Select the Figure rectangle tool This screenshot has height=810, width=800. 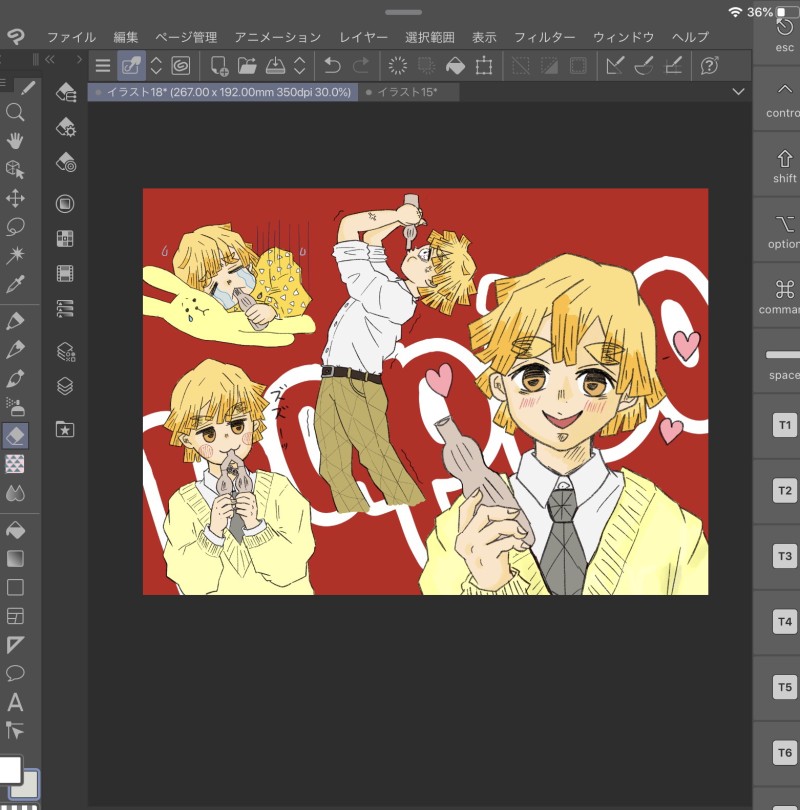coord(15,587)
